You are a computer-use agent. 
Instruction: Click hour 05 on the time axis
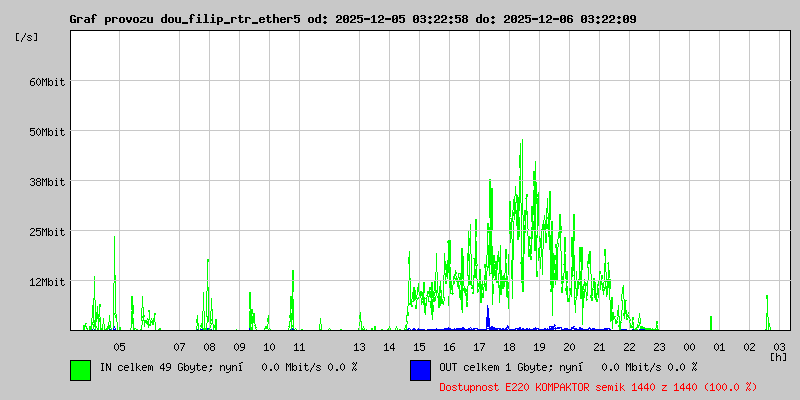coord(119,346)
